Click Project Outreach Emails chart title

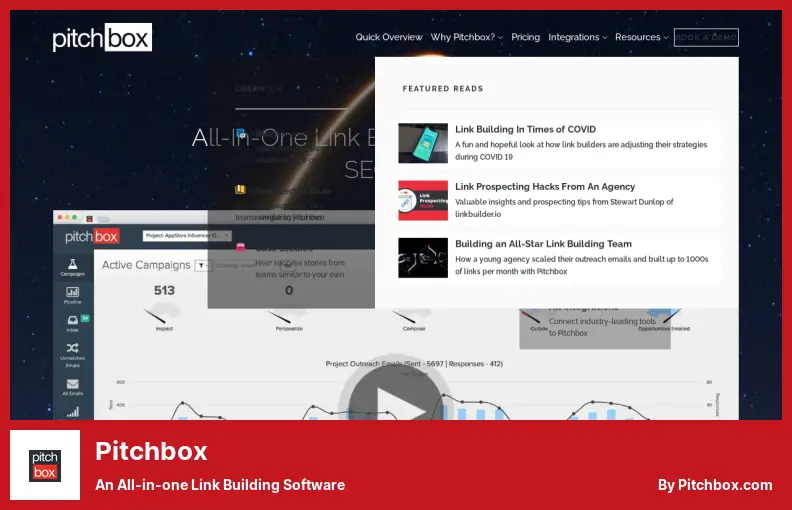[x=414, y=364]
